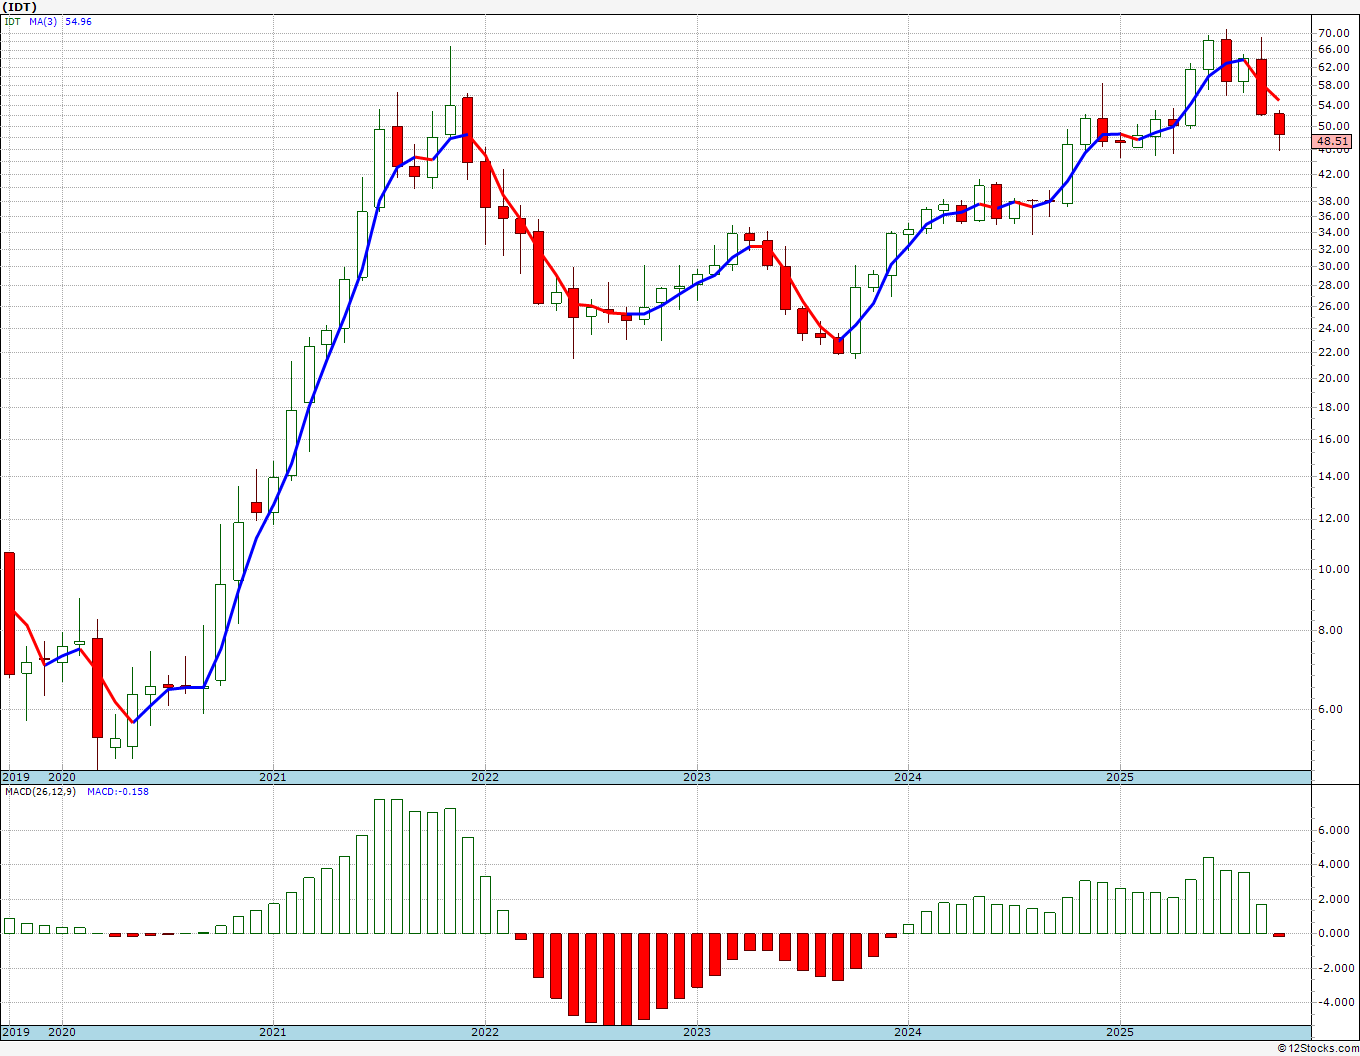Image resolution: width=1360 pixels, height=1056 pixels.
Task: Select the 14.00 price axis label
Action: 1334,476
